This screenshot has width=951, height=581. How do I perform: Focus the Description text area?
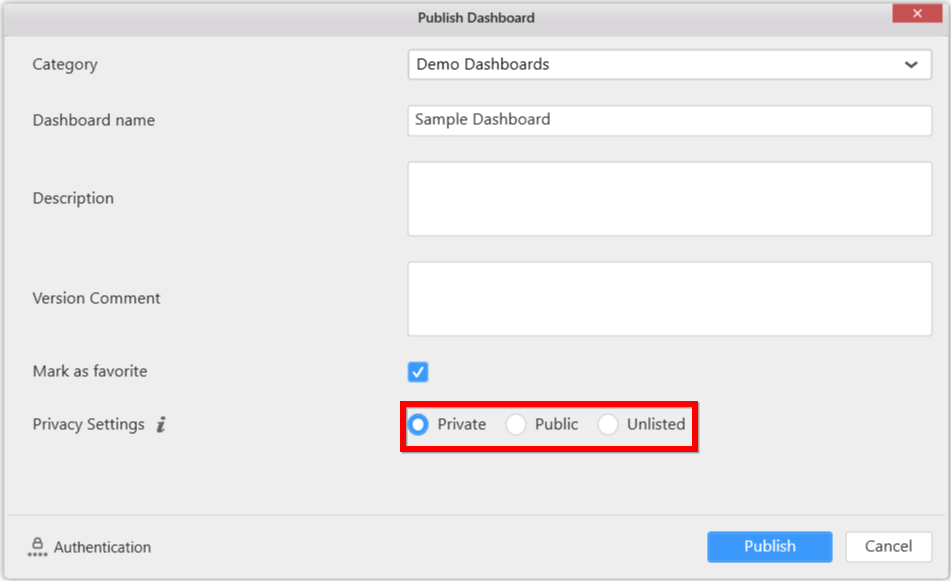click(x=670, y=199)
